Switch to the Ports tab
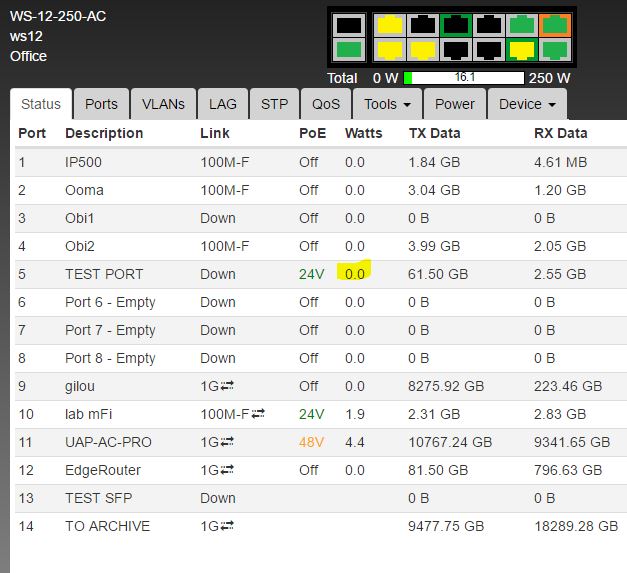This screenshot has width=627, height=573. [101, 104]
